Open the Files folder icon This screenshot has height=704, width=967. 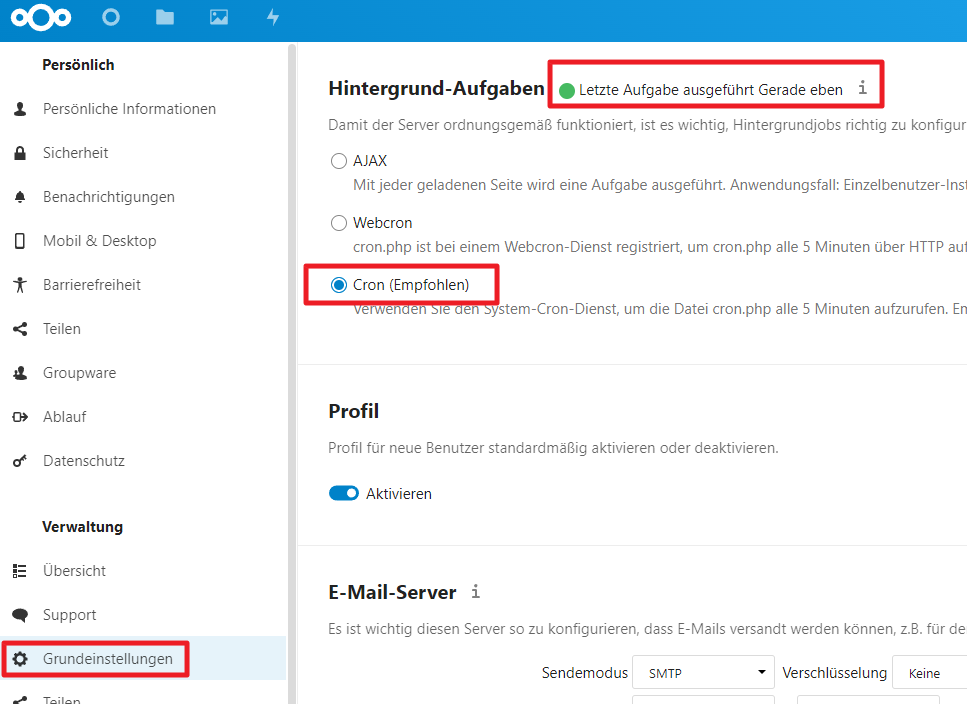(165, 18)
